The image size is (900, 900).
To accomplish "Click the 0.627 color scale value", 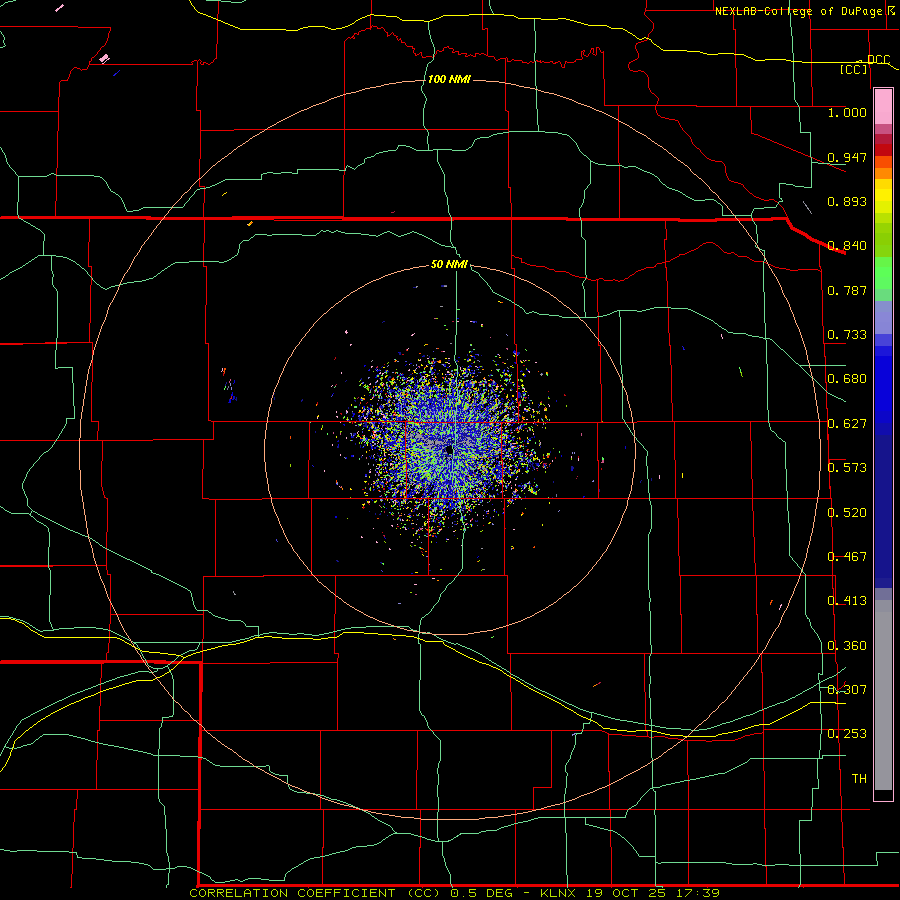I will pyautogui.click(x=847, y=424).
